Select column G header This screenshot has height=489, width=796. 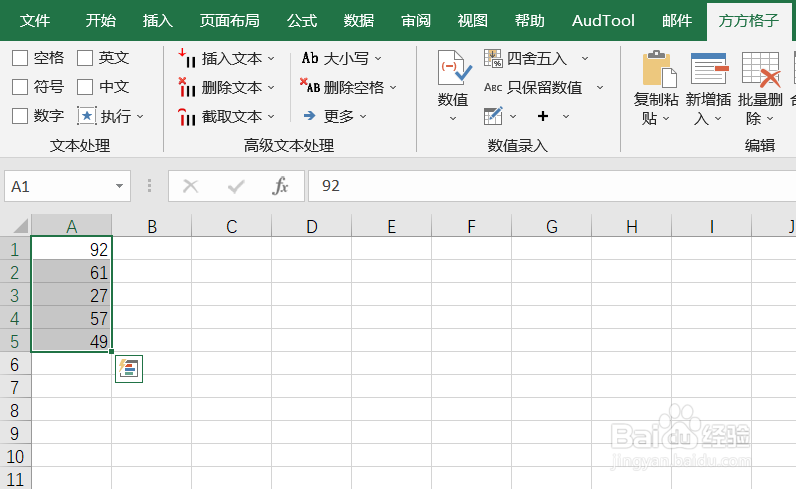coord(551,226)
